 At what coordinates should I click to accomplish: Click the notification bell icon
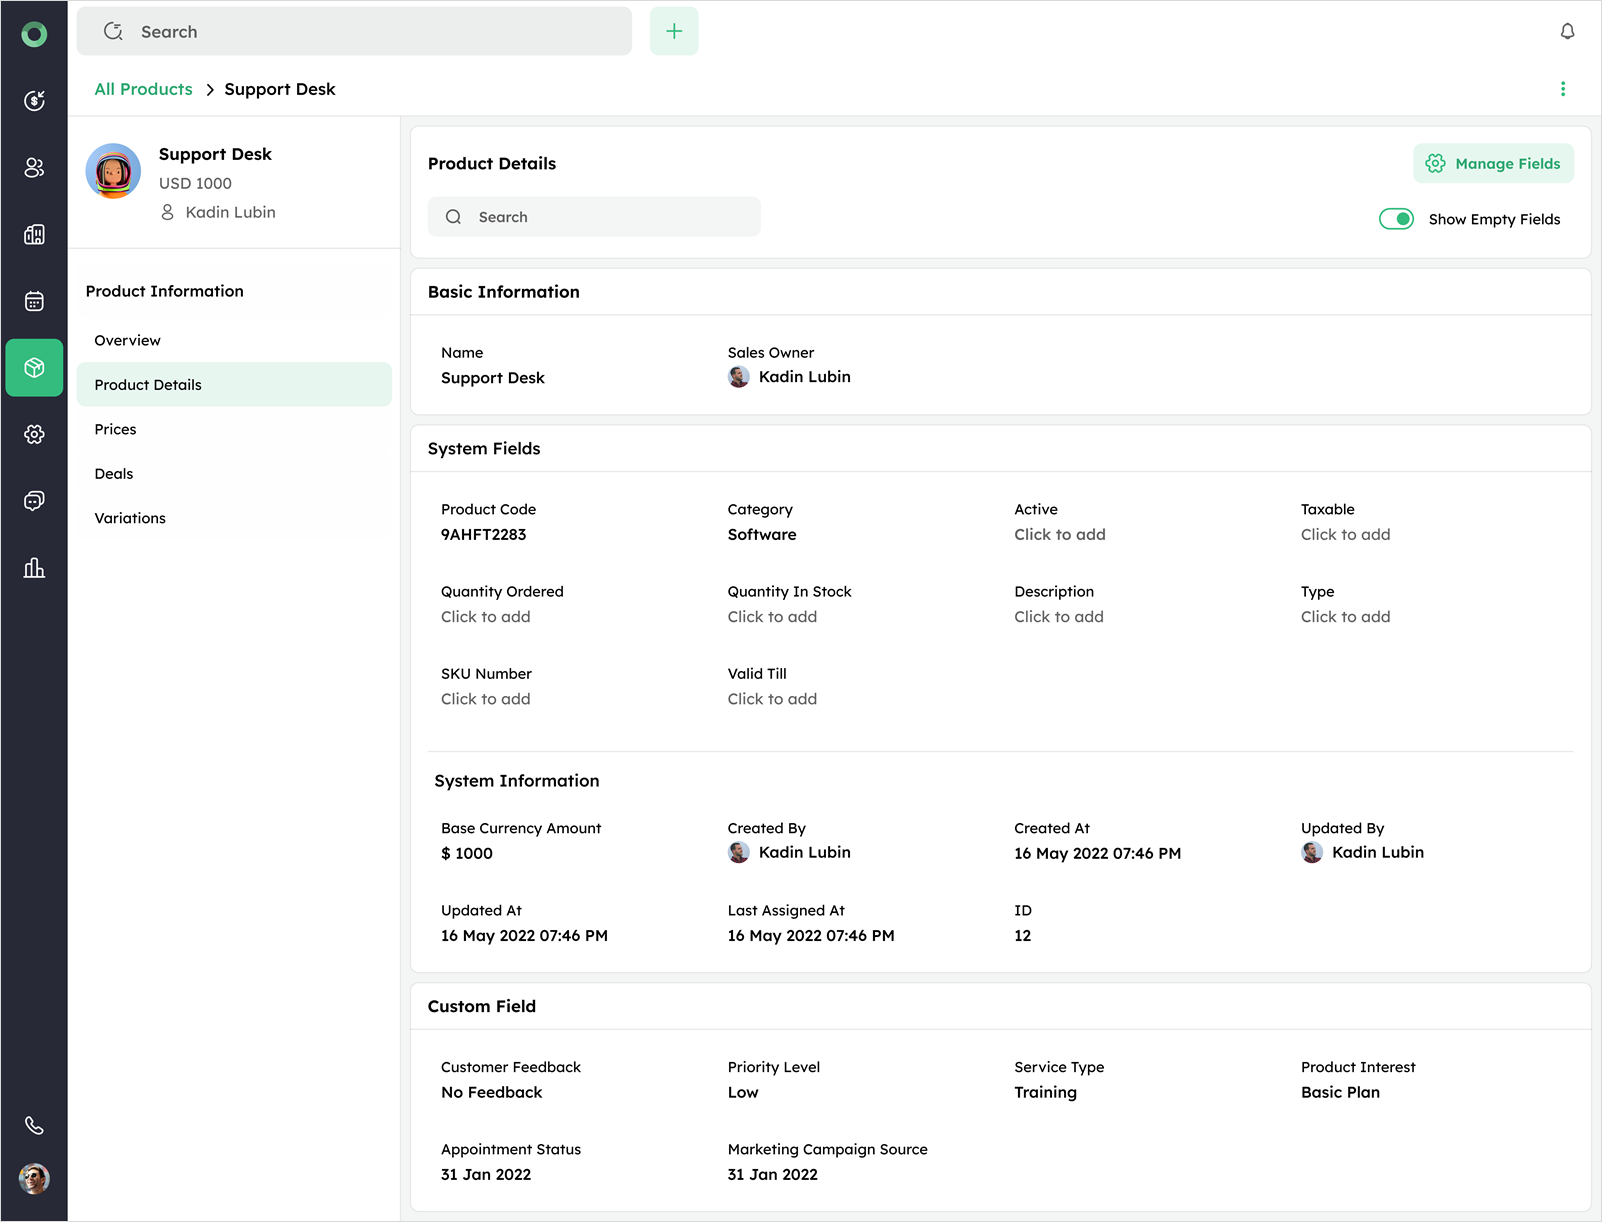tap(1567, 32)
